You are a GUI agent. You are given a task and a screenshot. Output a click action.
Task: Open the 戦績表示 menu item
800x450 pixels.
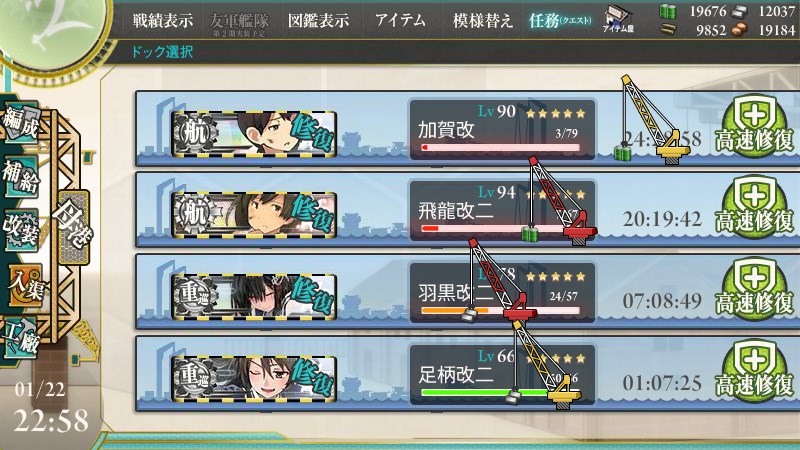pos(163,20)
